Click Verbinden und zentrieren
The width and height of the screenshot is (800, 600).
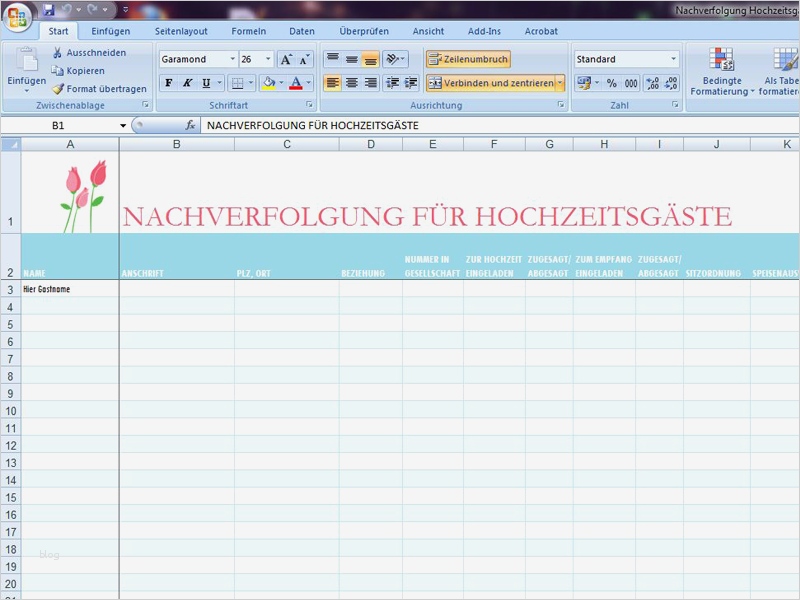[x=491, y=83]
